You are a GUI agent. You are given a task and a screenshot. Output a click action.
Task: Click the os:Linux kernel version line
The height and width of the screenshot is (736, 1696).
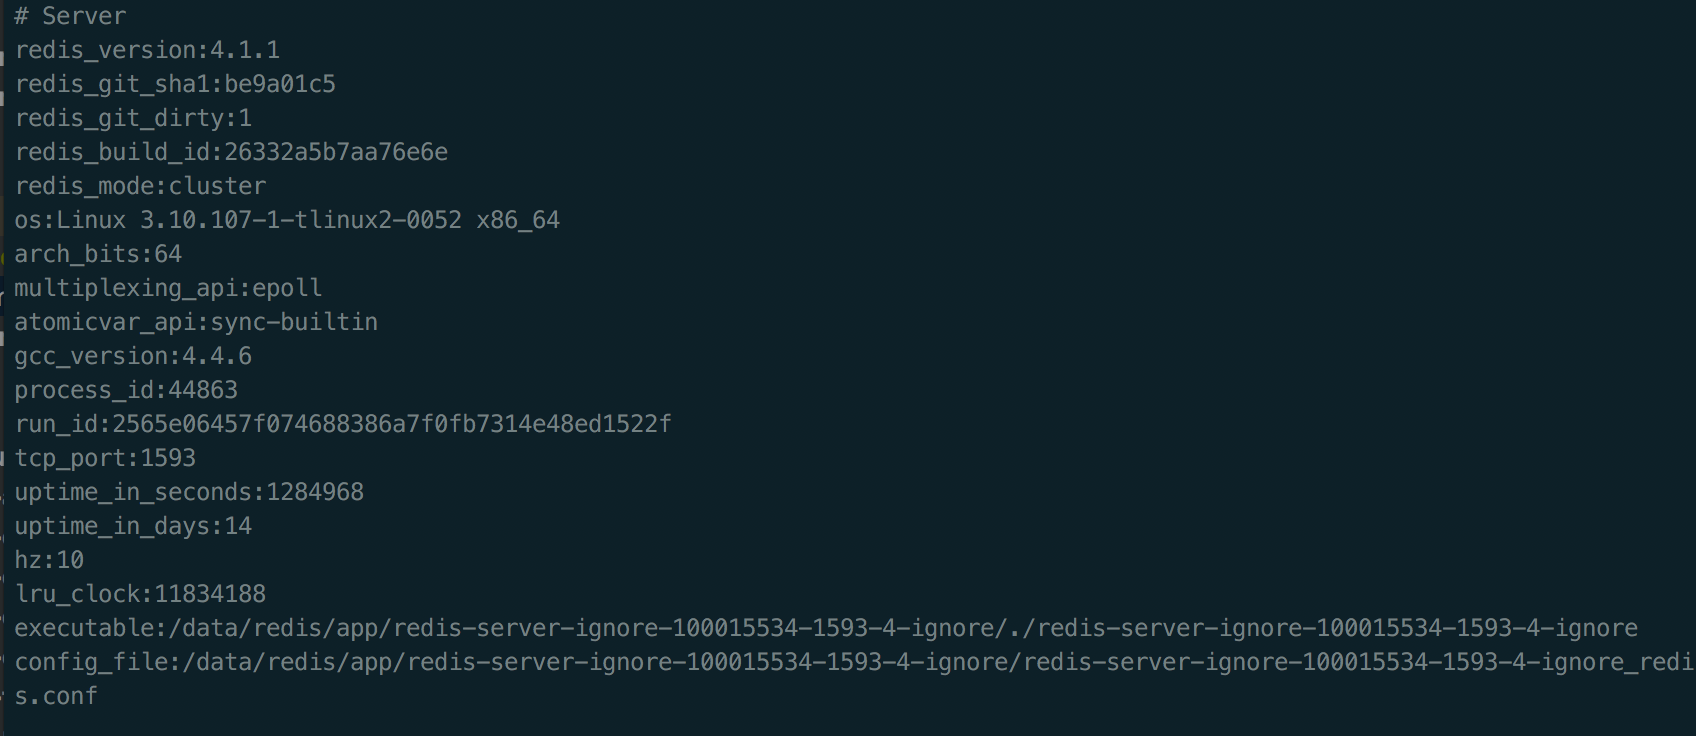(287, 220)
